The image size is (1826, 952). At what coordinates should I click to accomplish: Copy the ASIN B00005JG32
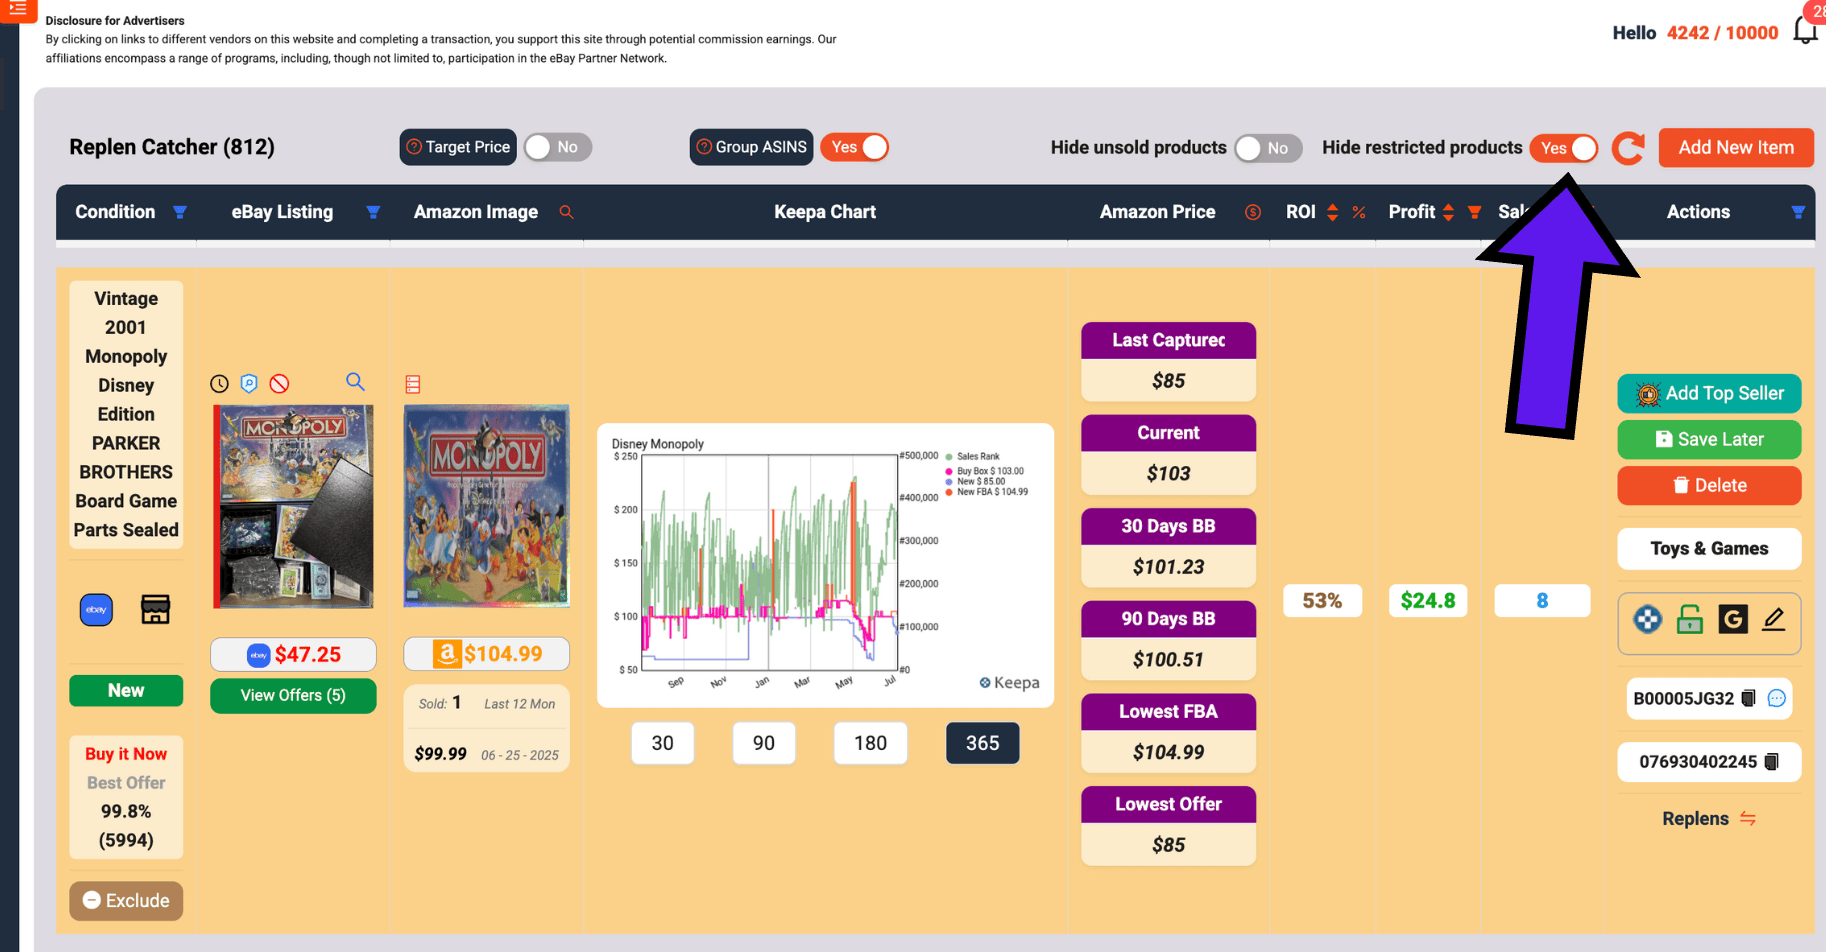1748,698
